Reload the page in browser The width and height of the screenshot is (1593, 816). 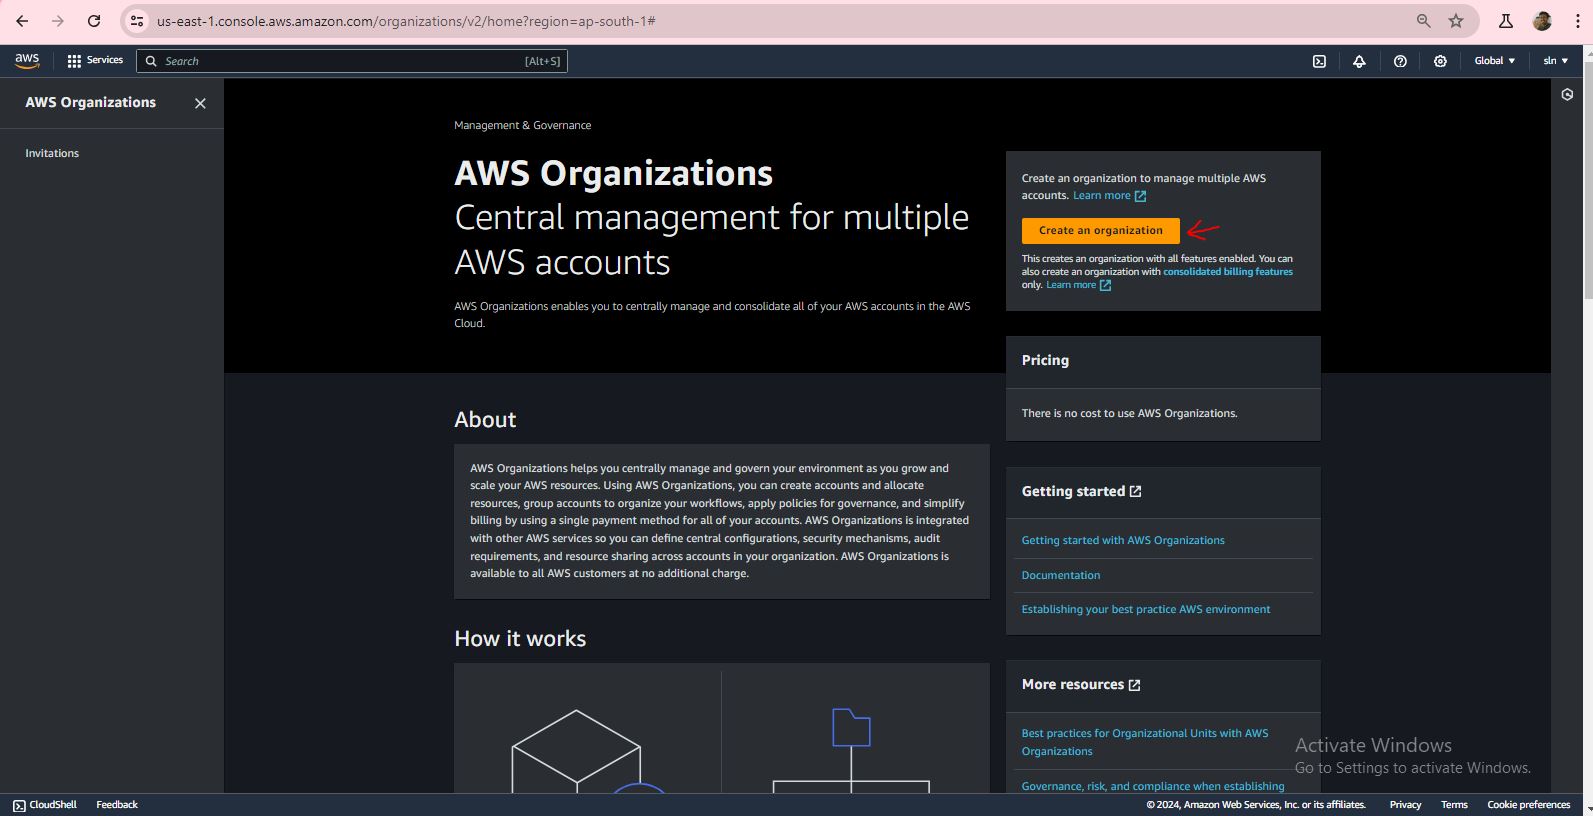click(94, 21)
